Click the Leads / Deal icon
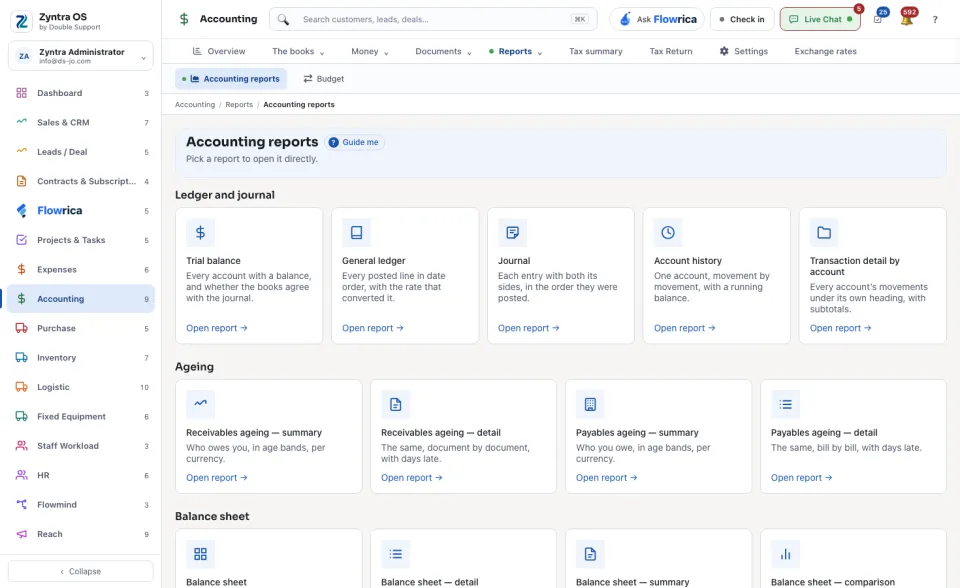 coord(21,152)
